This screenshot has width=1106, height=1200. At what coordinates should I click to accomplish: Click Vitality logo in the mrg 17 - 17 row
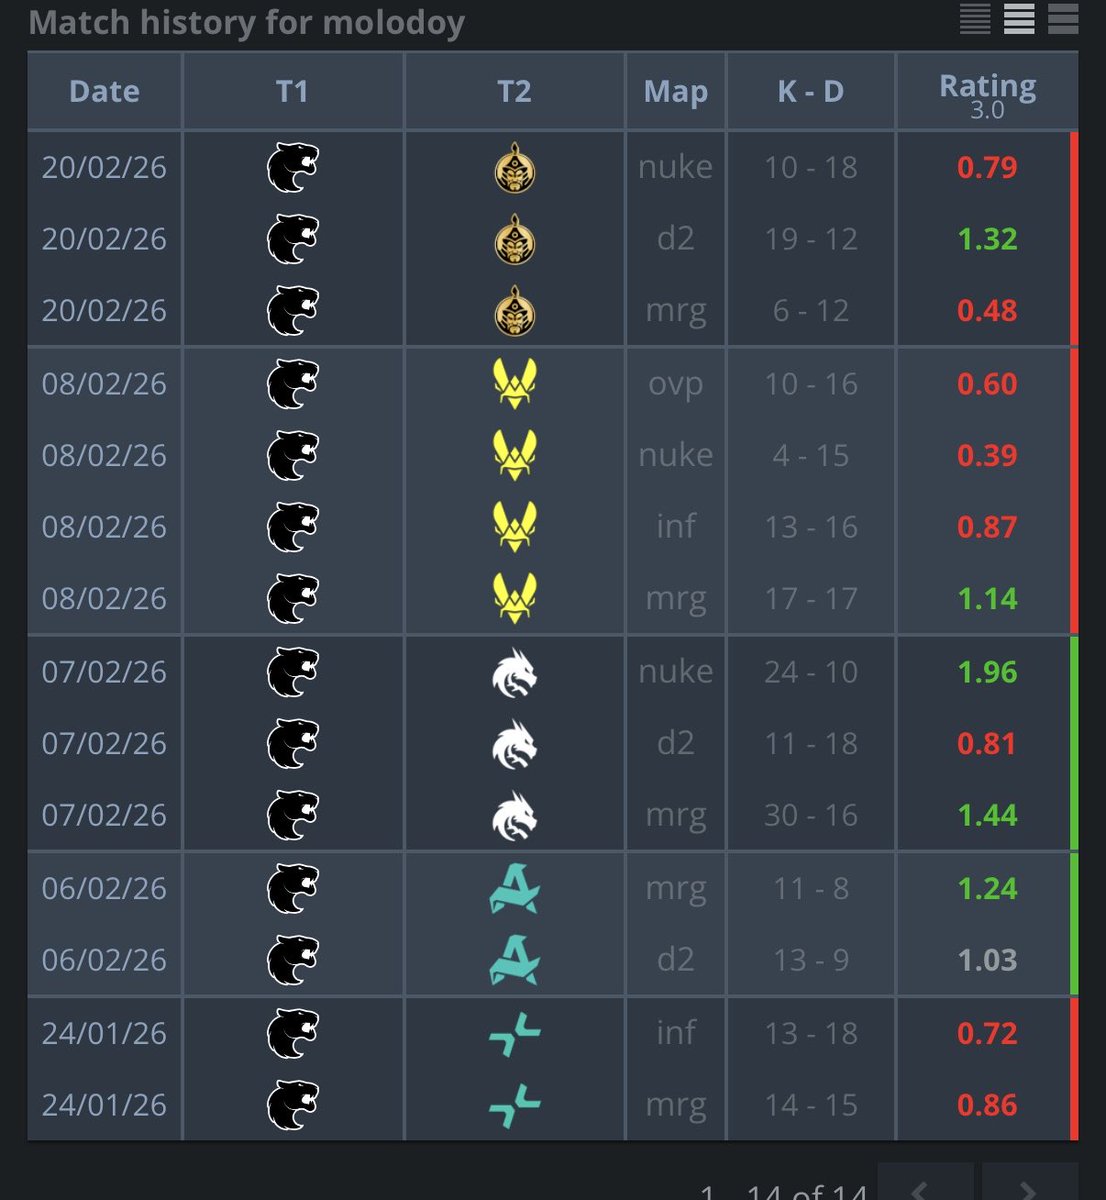coord(515,598)
